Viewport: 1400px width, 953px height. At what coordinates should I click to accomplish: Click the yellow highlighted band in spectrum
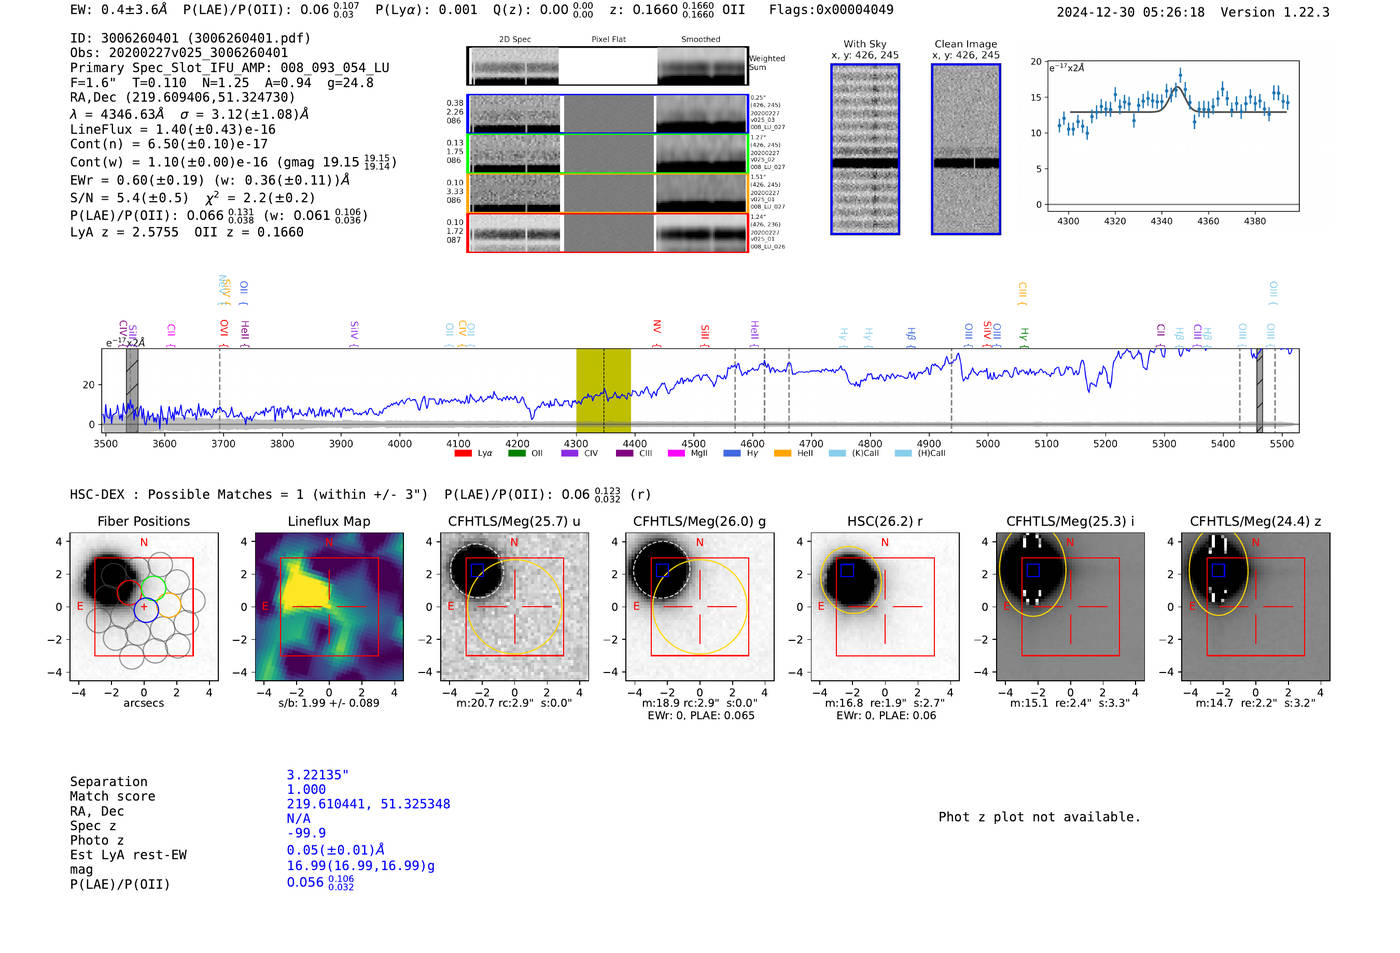pos(603,390)
